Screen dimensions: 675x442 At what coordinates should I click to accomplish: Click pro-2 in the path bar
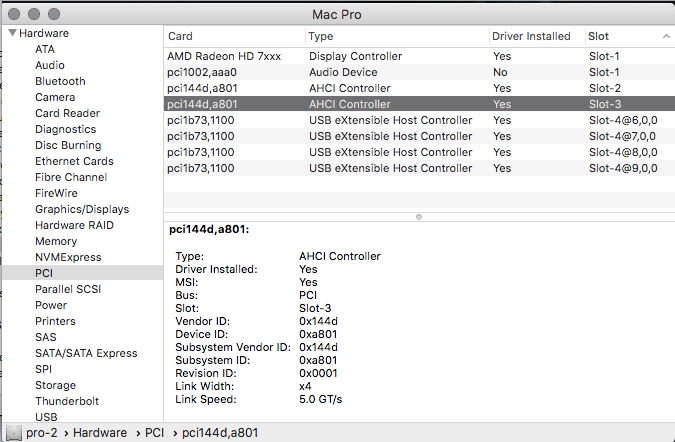pyautogui.click(x=42, y=433)
